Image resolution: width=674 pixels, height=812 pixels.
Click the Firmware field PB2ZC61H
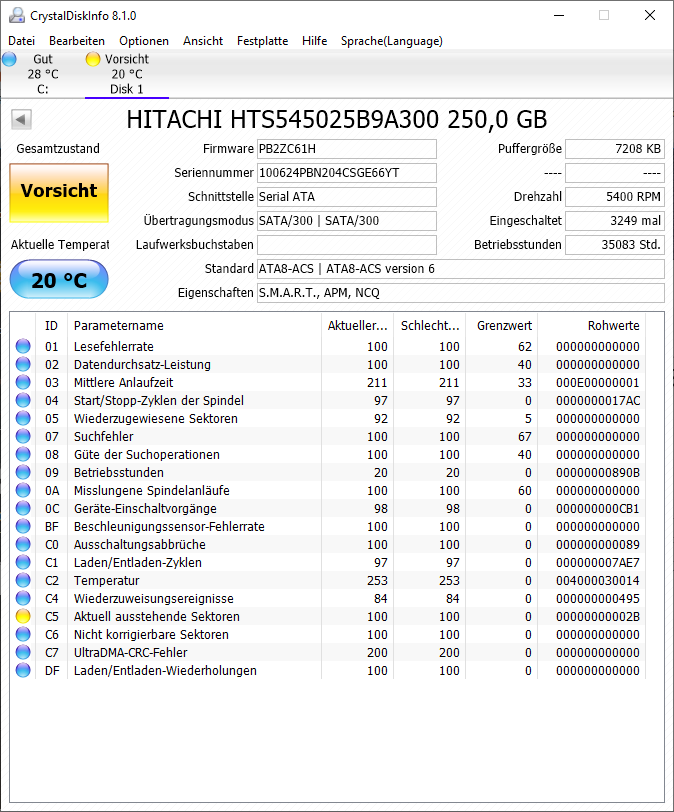pos(347,149)
